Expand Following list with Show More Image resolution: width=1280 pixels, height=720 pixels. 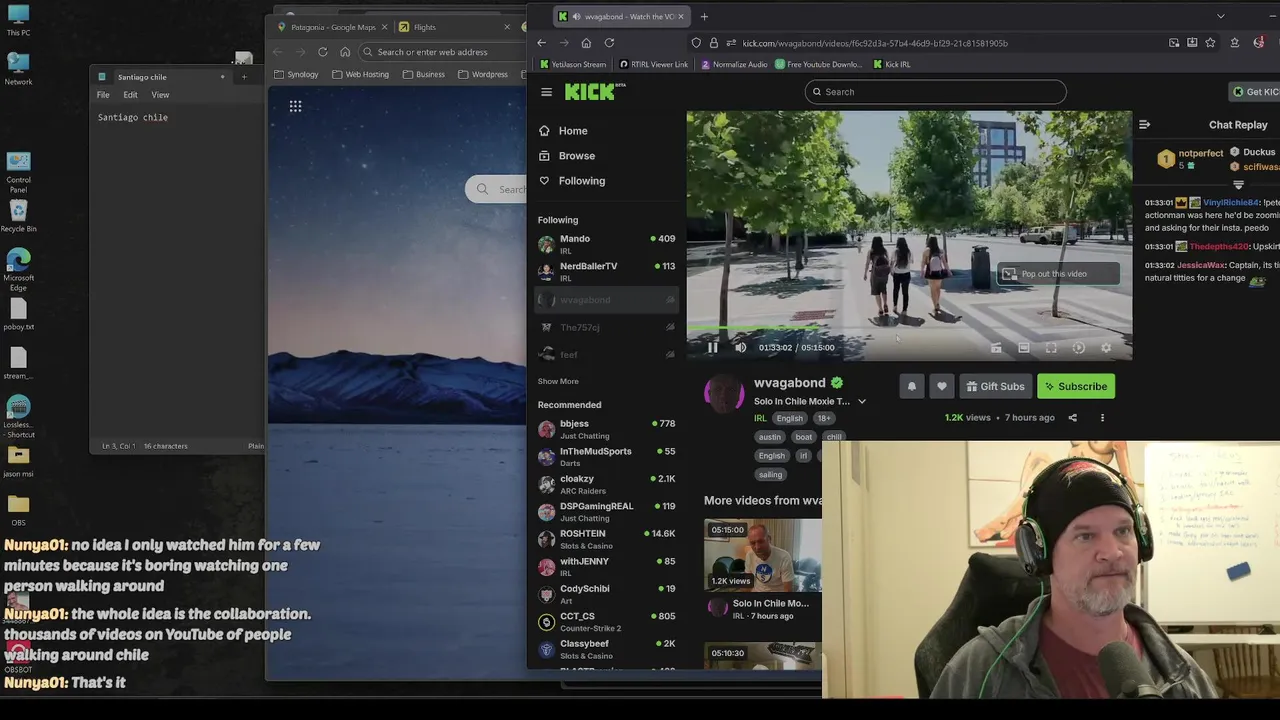(x=558, y=381)
